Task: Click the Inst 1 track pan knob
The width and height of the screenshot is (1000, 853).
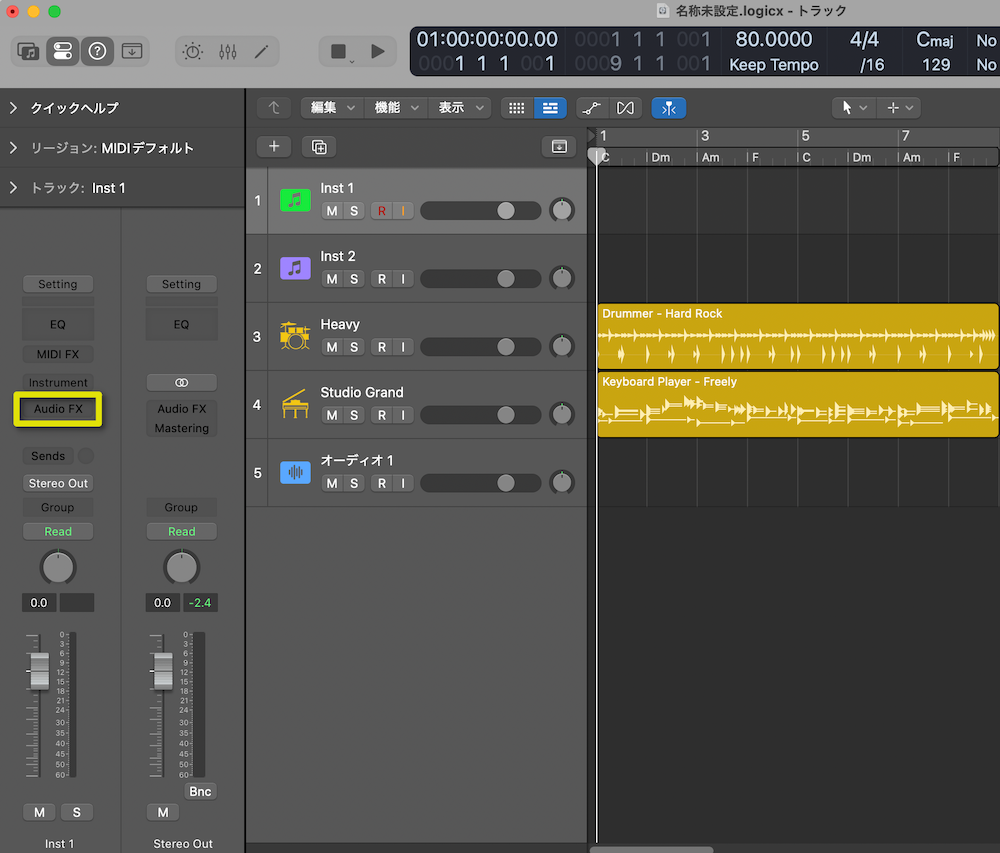Action: point(562,210)
